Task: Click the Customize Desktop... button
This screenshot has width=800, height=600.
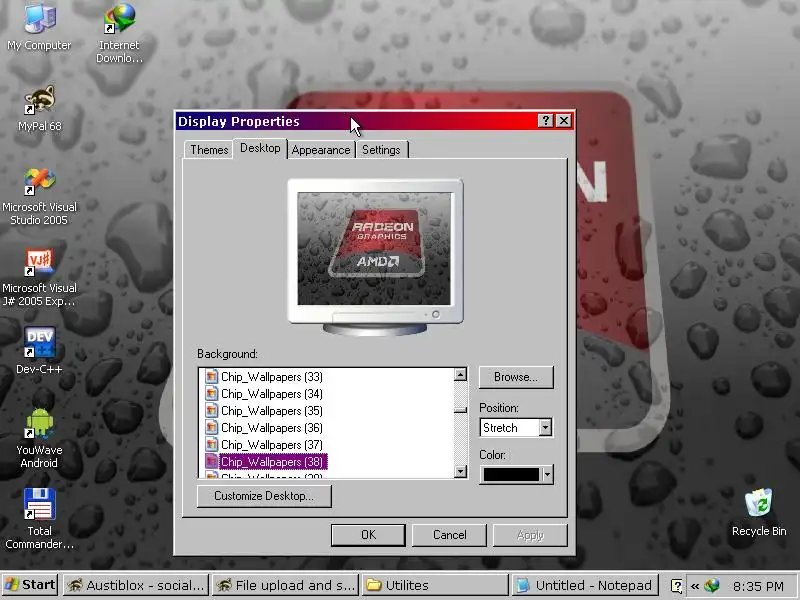Action: [x=264, y=496]
